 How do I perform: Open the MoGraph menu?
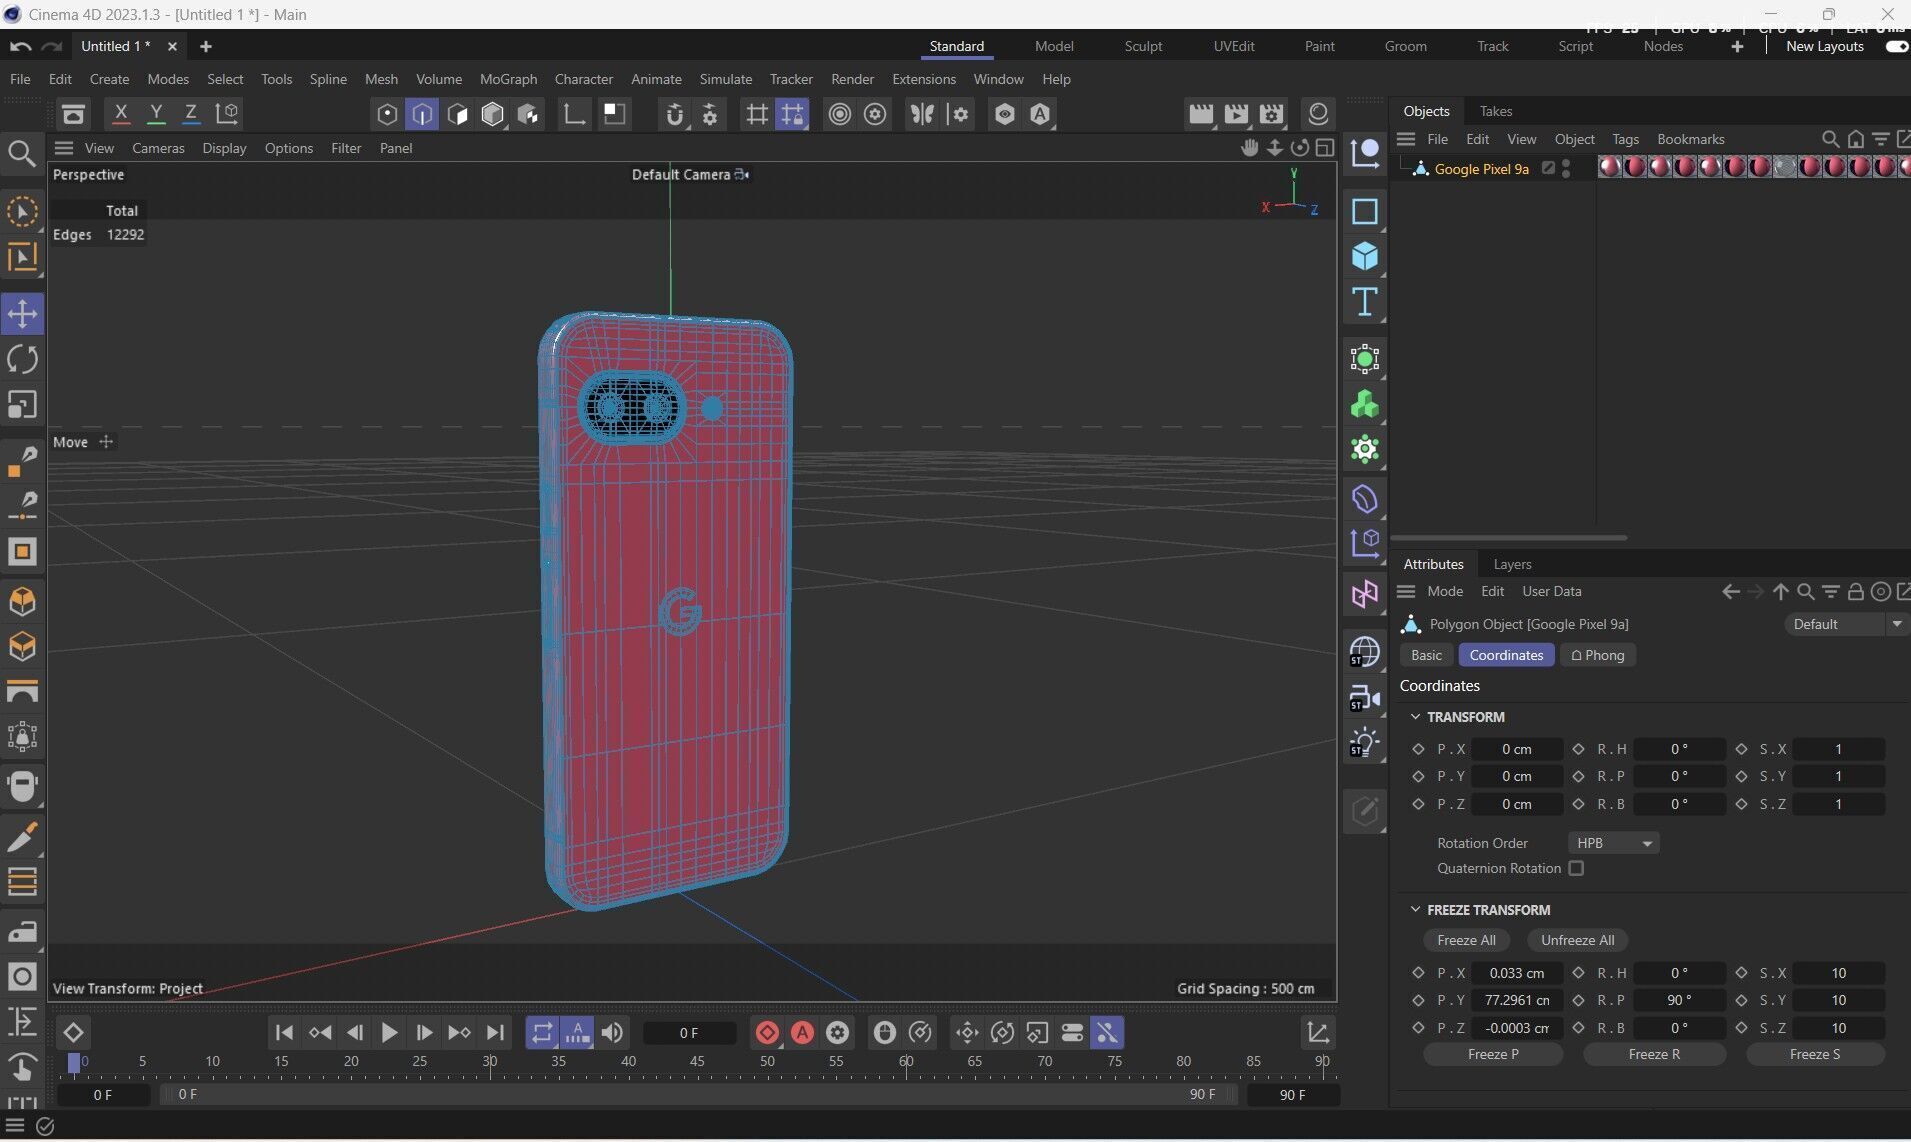click(x=508, y=79)
